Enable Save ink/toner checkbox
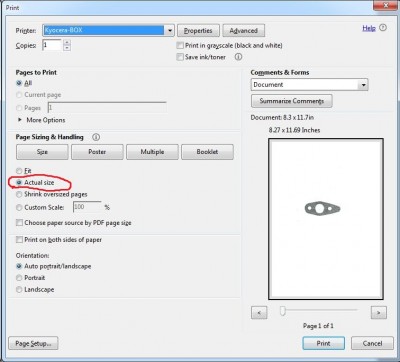This screenshot has height=362, width=400. (x=180, y=57)
